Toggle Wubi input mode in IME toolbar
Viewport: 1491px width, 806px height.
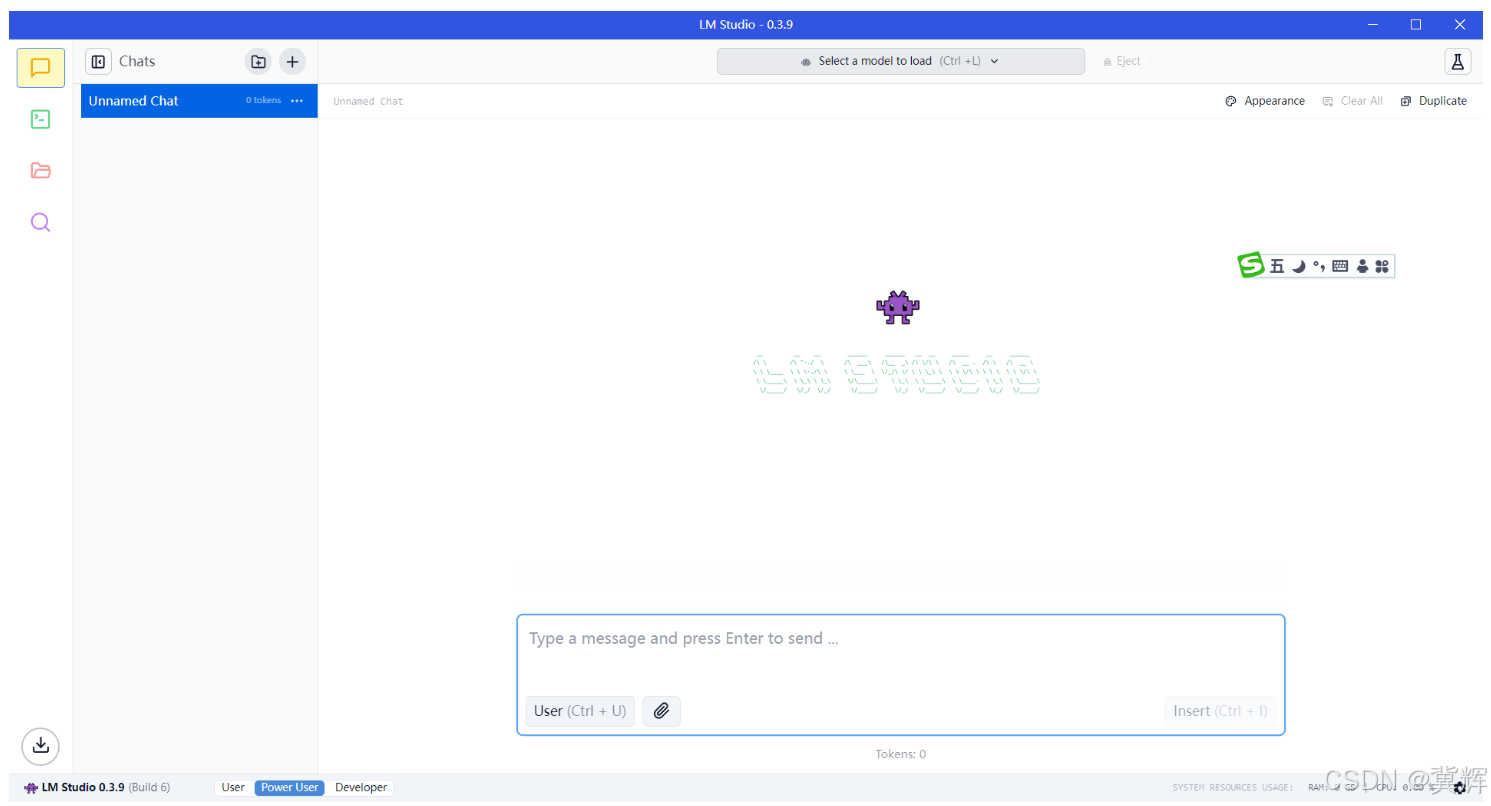coord(1277,266)
